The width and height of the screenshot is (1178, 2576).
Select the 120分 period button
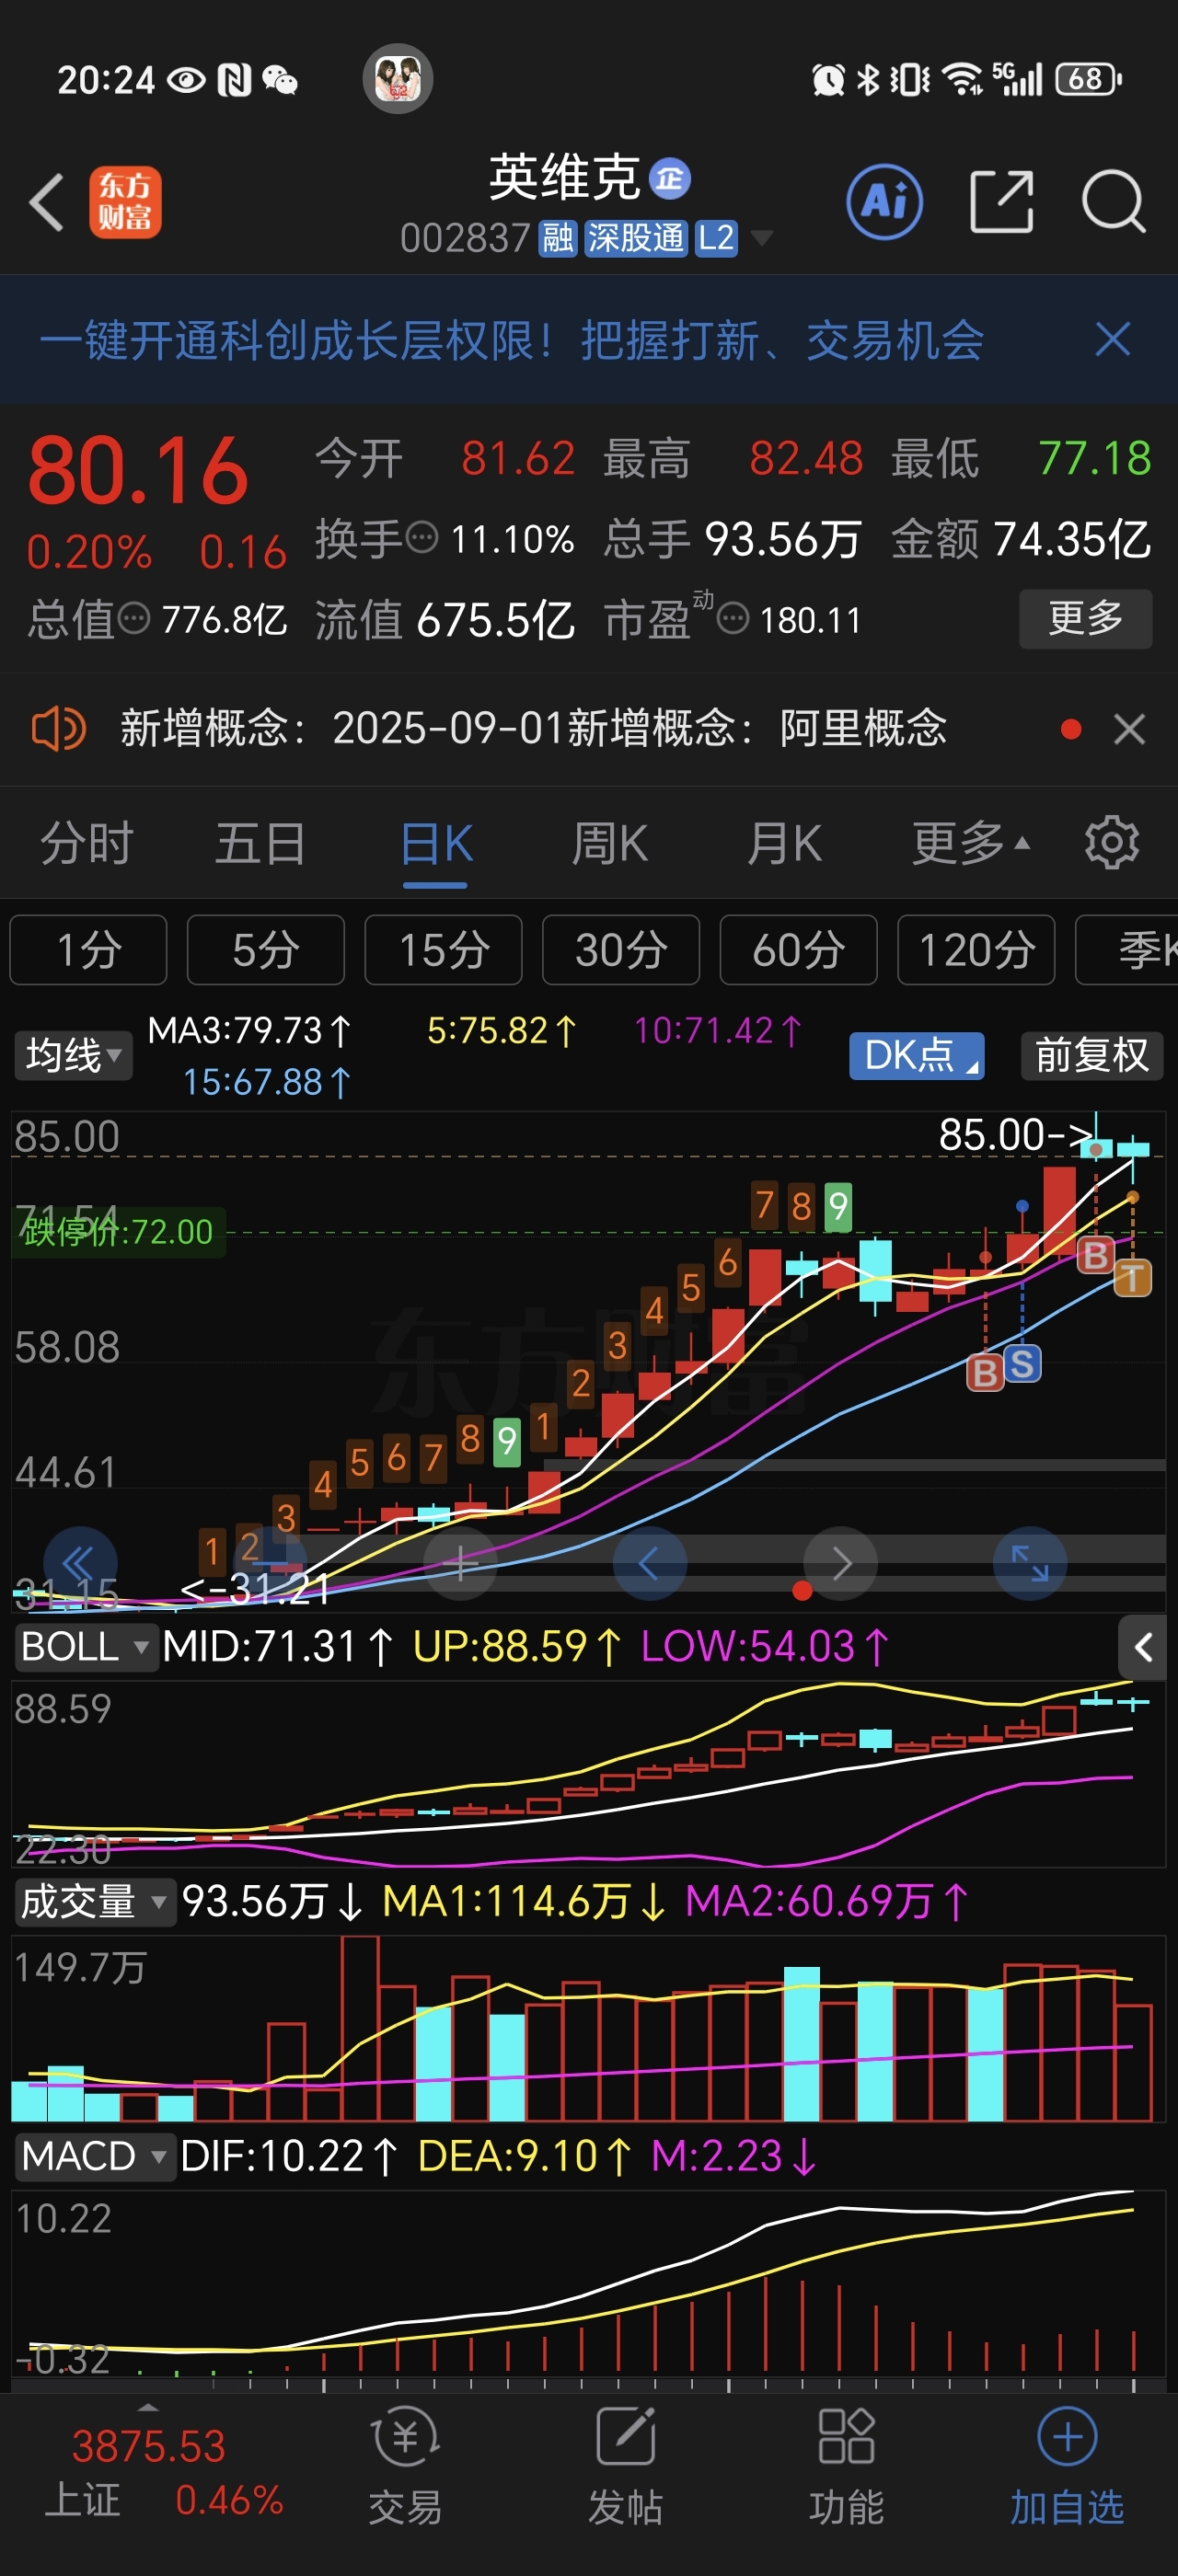pos(976,950)
